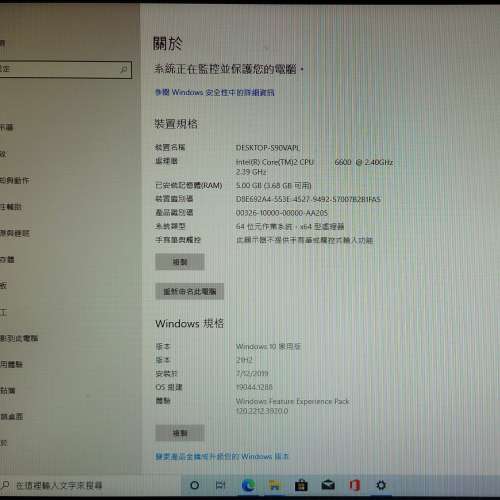Click the magnifier icon in settings search box
The height and width of the screenshot is (500, 500).
tap(124, 70)
